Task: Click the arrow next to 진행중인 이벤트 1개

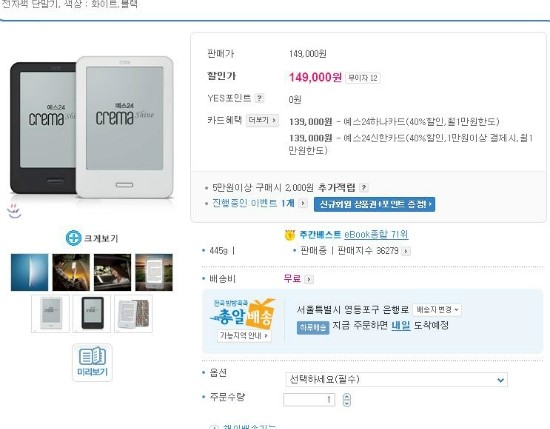Action: click(303, 203)
